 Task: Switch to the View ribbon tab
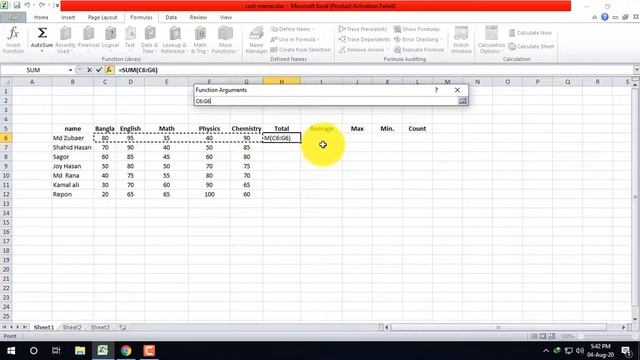[x=225, y=18]
